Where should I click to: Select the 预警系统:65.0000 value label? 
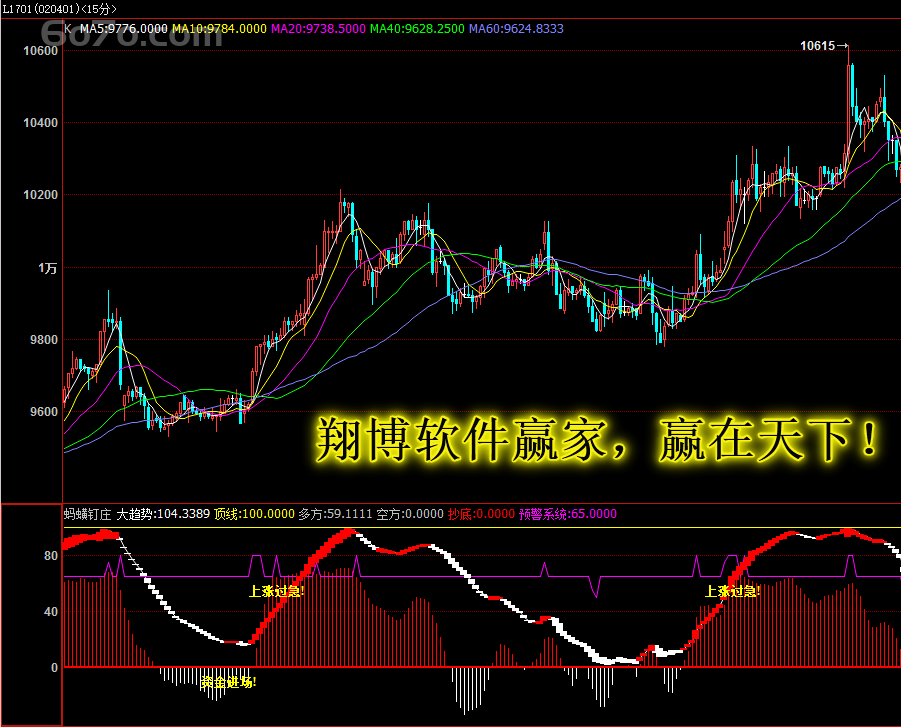(568, 514)
